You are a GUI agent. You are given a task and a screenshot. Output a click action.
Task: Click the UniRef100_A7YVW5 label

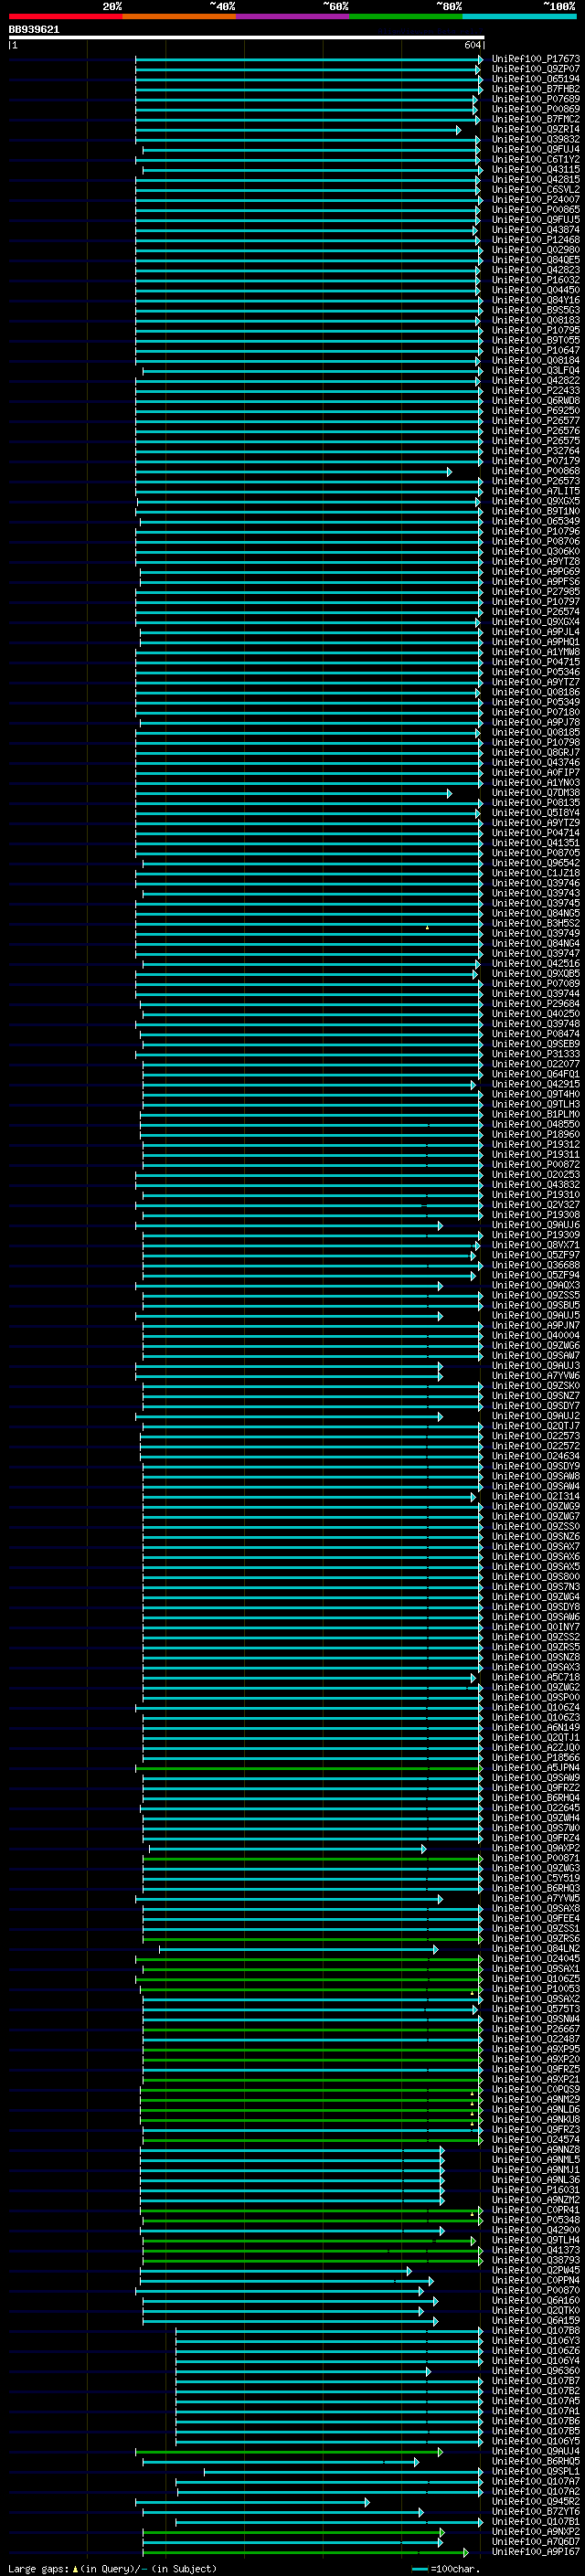point(536,1898)
